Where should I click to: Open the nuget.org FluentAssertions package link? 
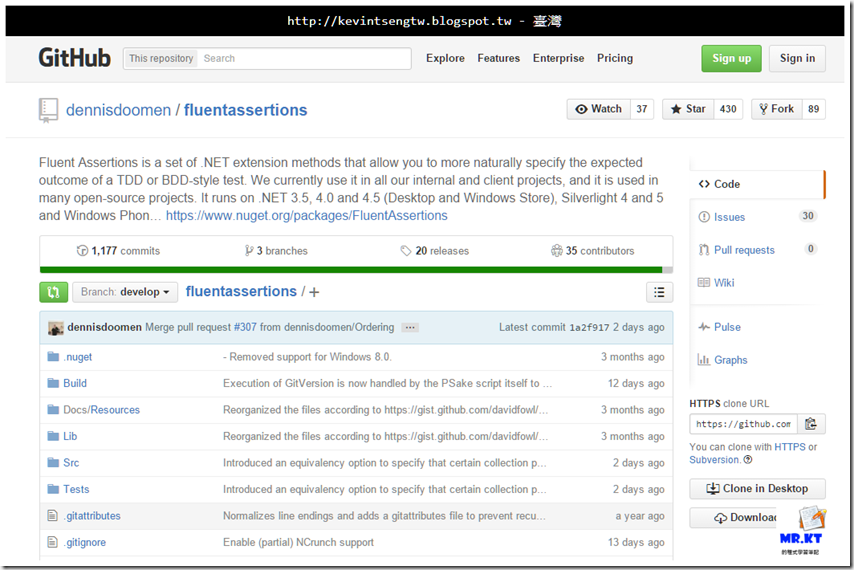pyautogui.click(x=307, y=216)
